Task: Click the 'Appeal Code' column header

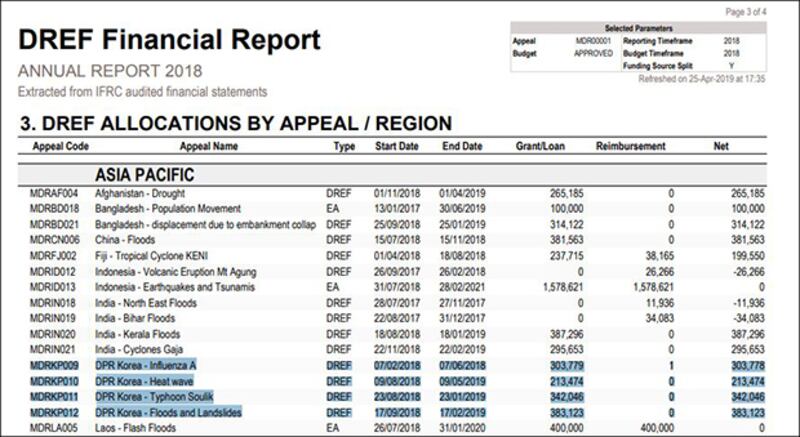Action: pos(61,146)
